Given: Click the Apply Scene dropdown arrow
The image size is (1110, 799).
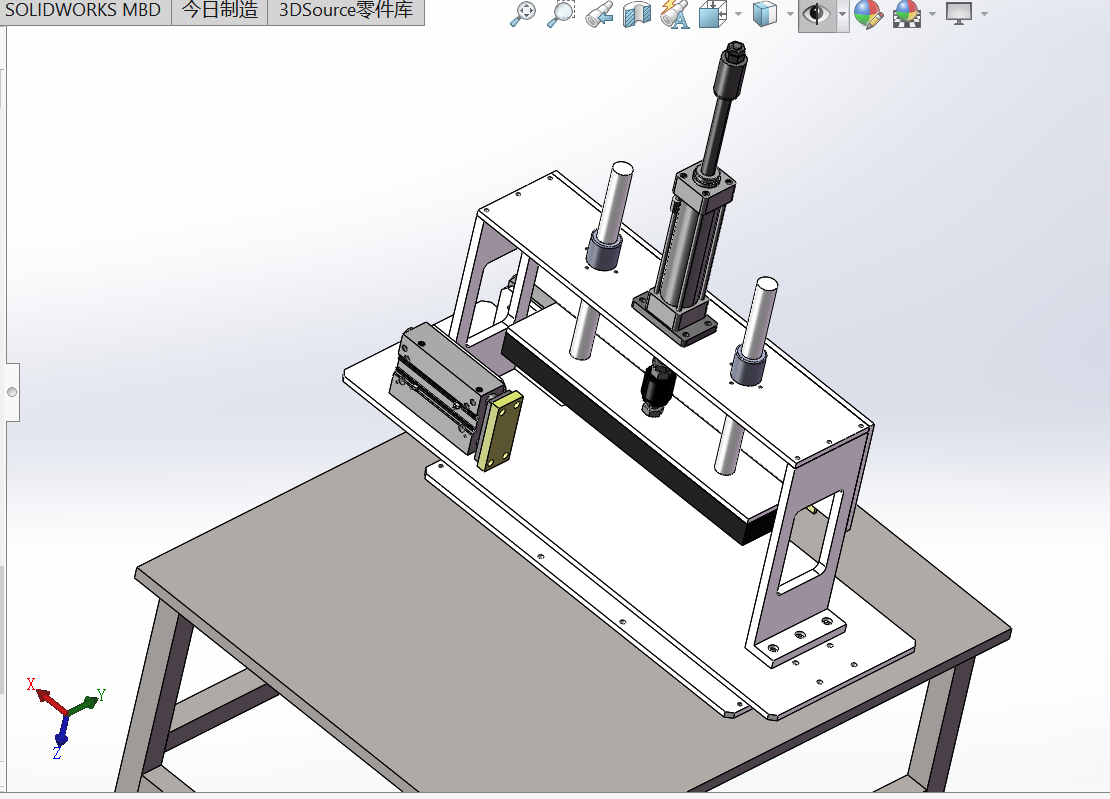Looking at the screenshot, I should point(930,15).
